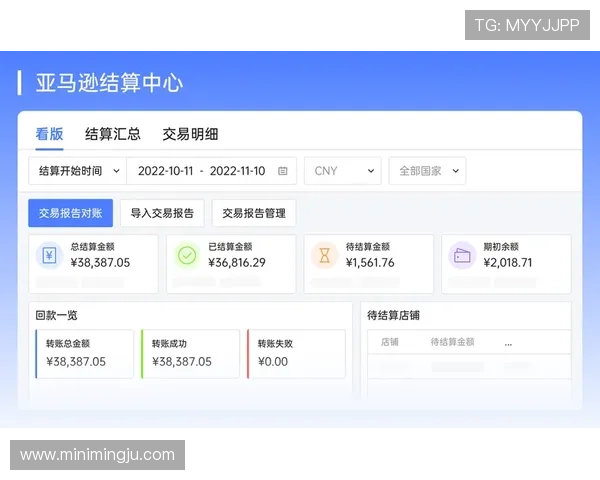Click the hourglass icon on 待结算金额 card

coord(324,255)
